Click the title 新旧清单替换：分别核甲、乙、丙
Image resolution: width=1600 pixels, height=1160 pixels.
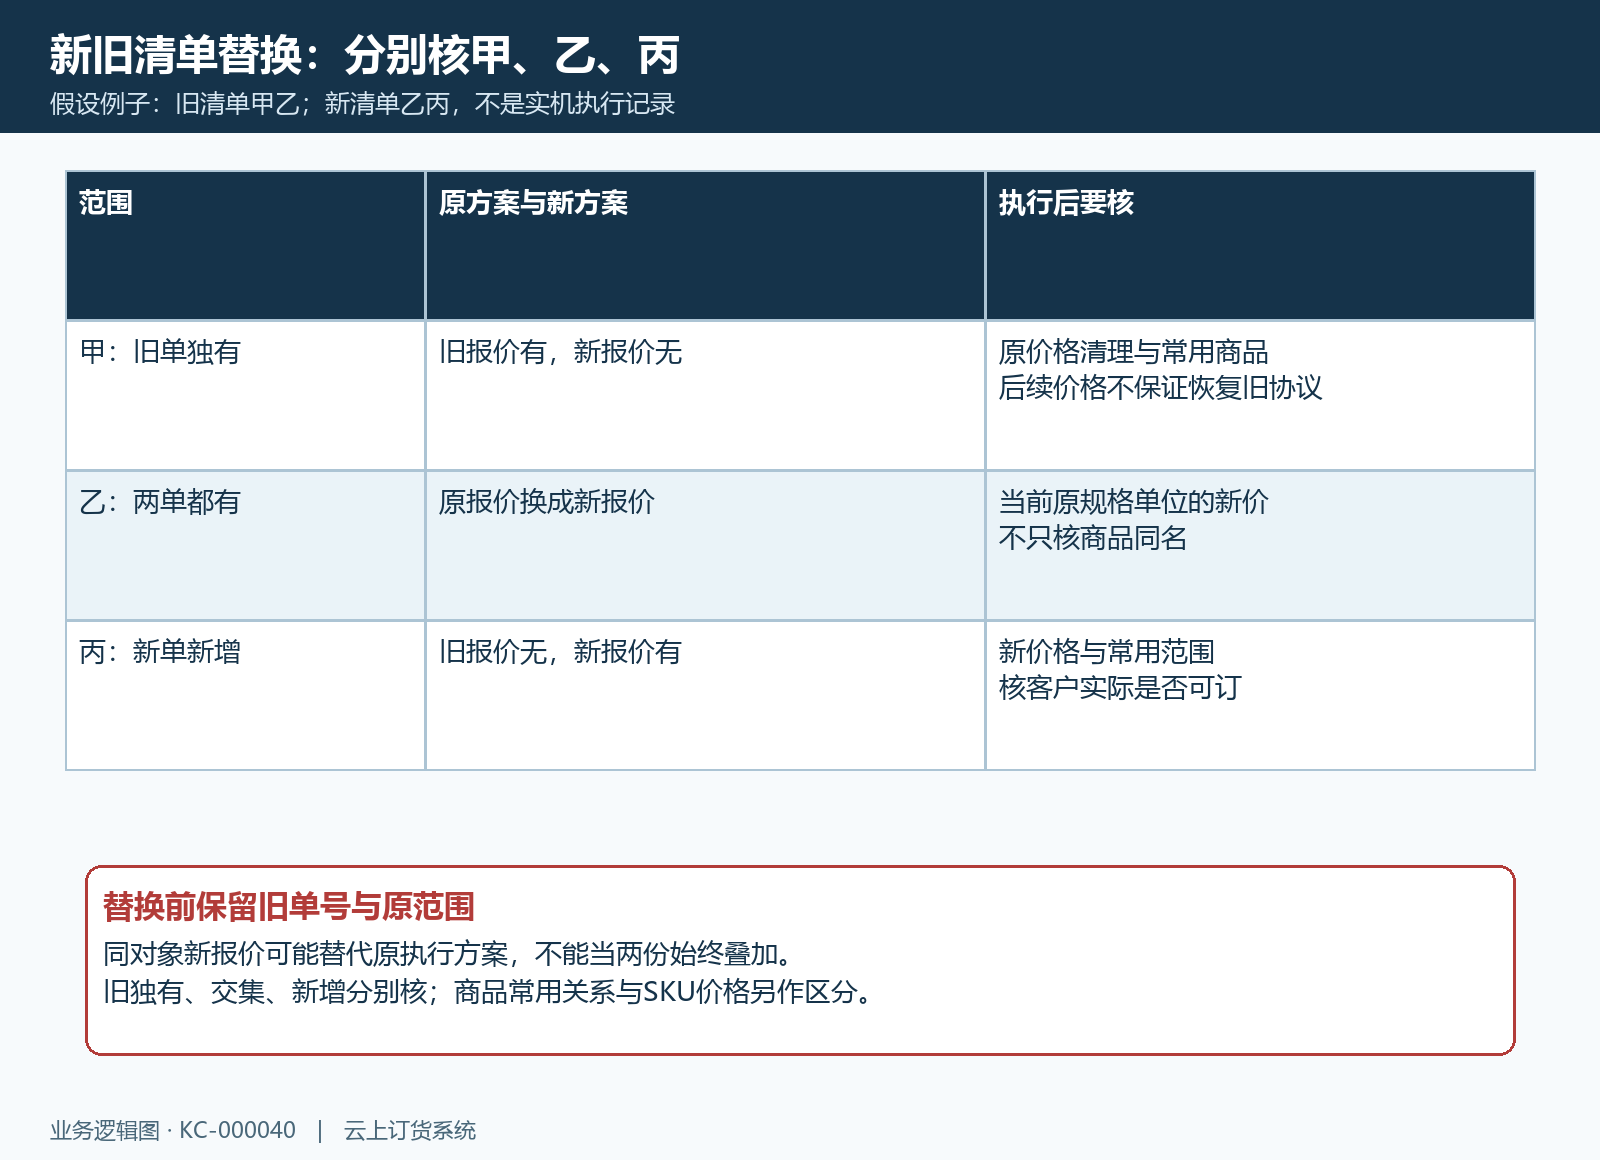click(x=365, y=55)
